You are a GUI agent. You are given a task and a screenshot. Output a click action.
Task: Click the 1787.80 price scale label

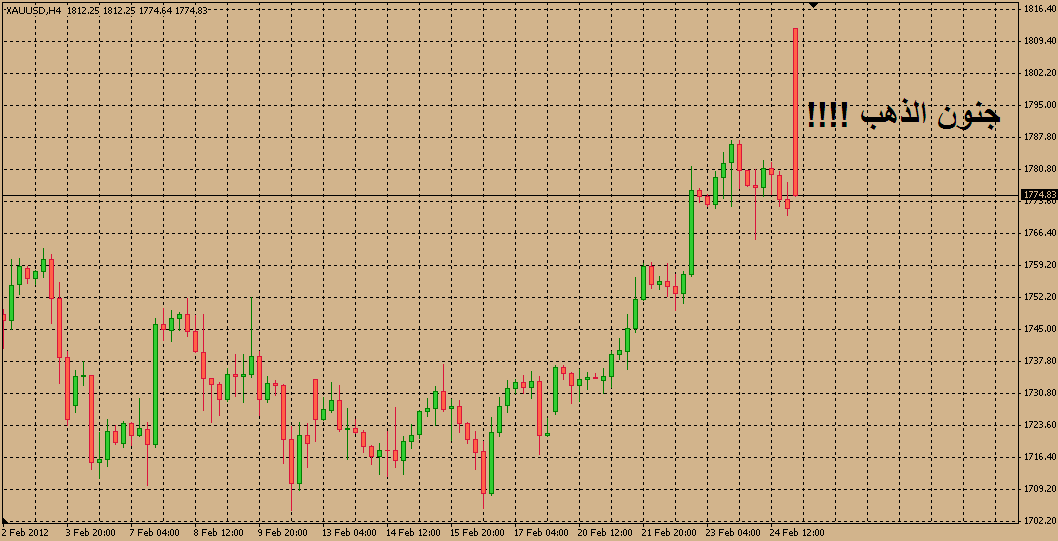tap(1040, 137)
